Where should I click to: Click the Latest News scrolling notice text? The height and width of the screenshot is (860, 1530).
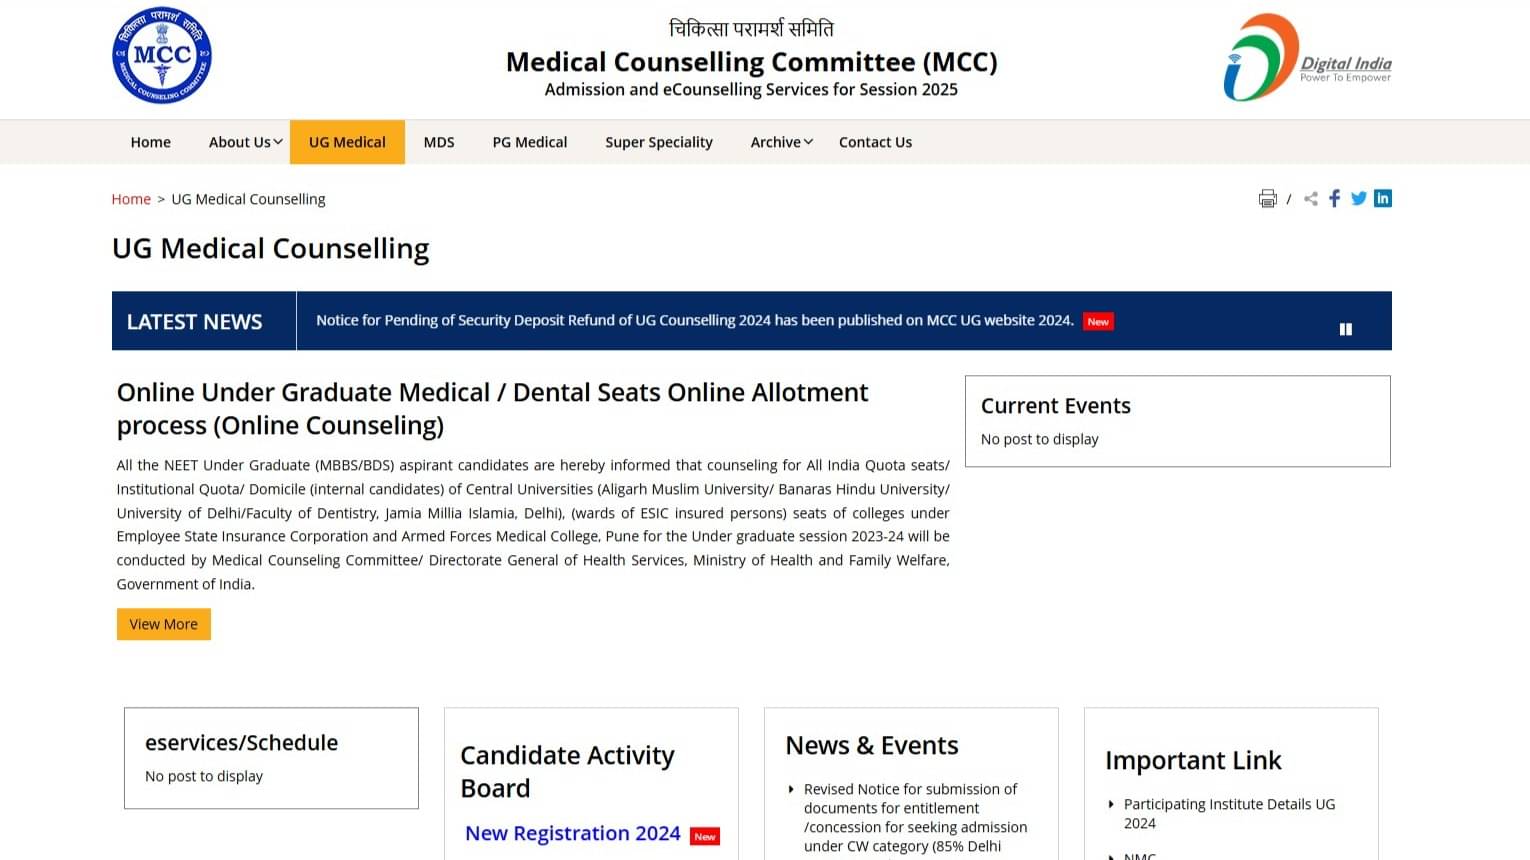tap(694, 320)
